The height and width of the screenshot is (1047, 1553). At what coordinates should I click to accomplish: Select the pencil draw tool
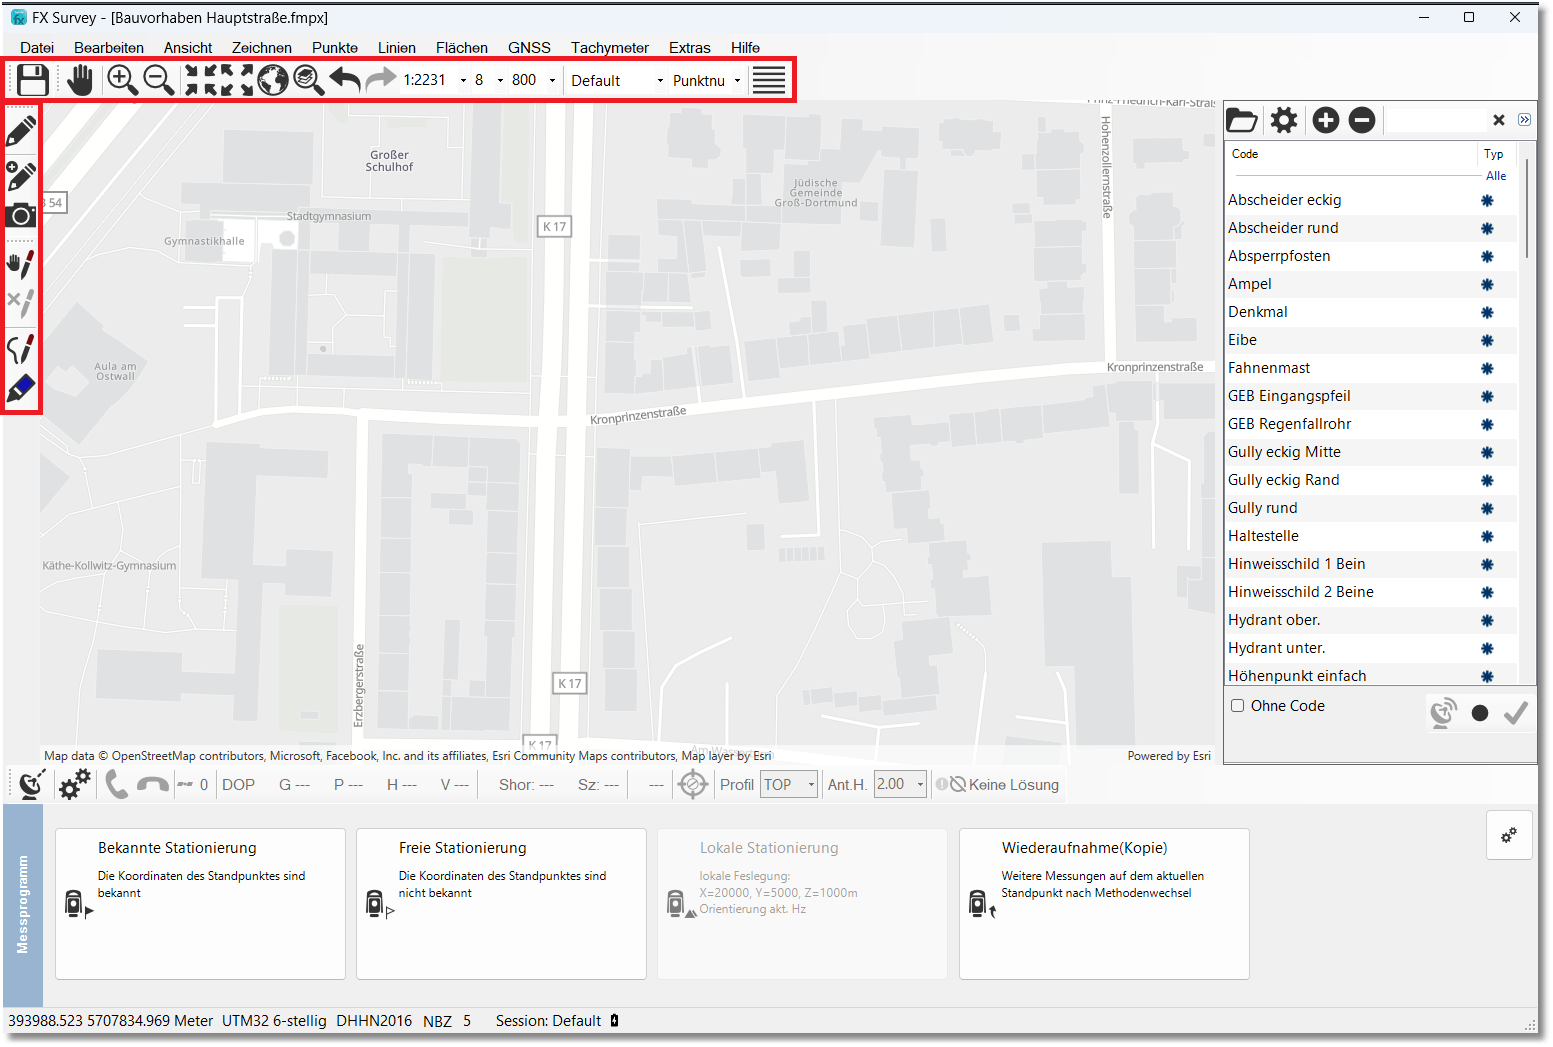point(21,131)
